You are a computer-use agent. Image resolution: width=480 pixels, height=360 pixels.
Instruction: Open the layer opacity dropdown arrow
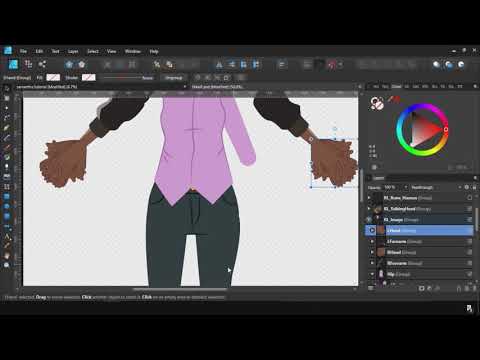(x=406, y=187)
